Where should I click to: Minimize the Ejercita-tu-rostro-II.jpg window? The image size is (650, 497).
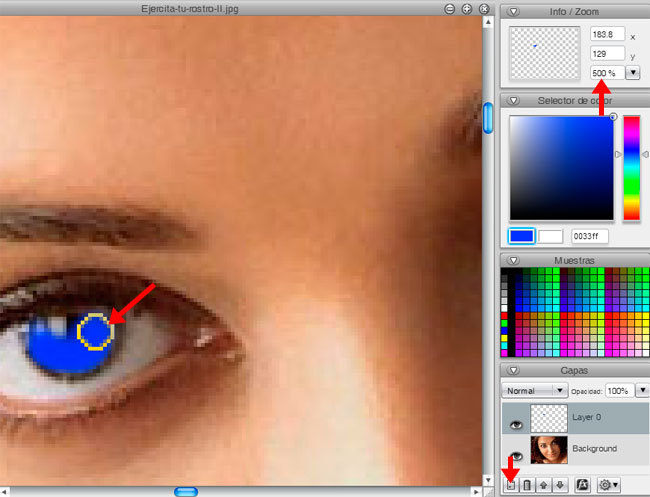coord(449,9)
